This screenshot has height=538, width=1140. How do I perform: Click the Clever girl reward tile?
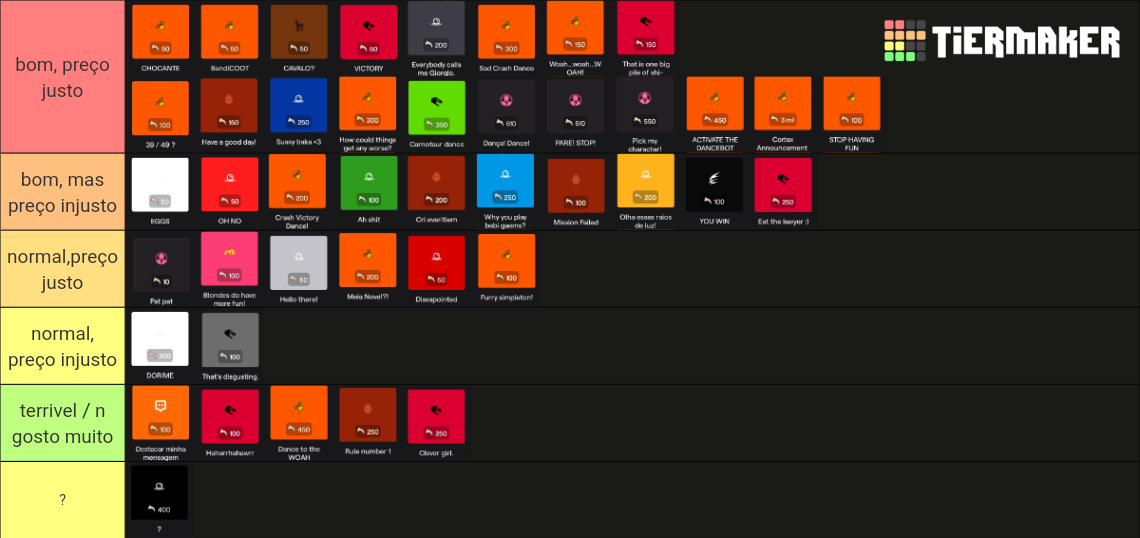click(436, 424)
